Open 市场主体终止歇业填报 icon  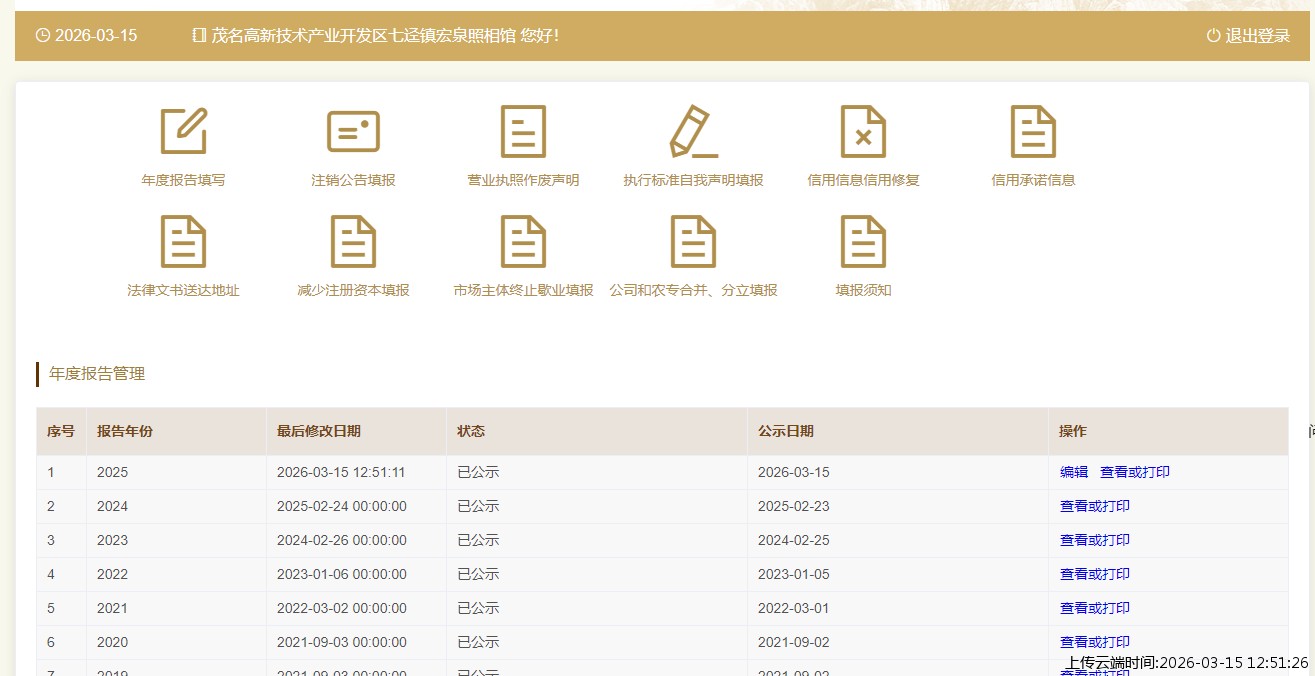[x=523, y=242]
